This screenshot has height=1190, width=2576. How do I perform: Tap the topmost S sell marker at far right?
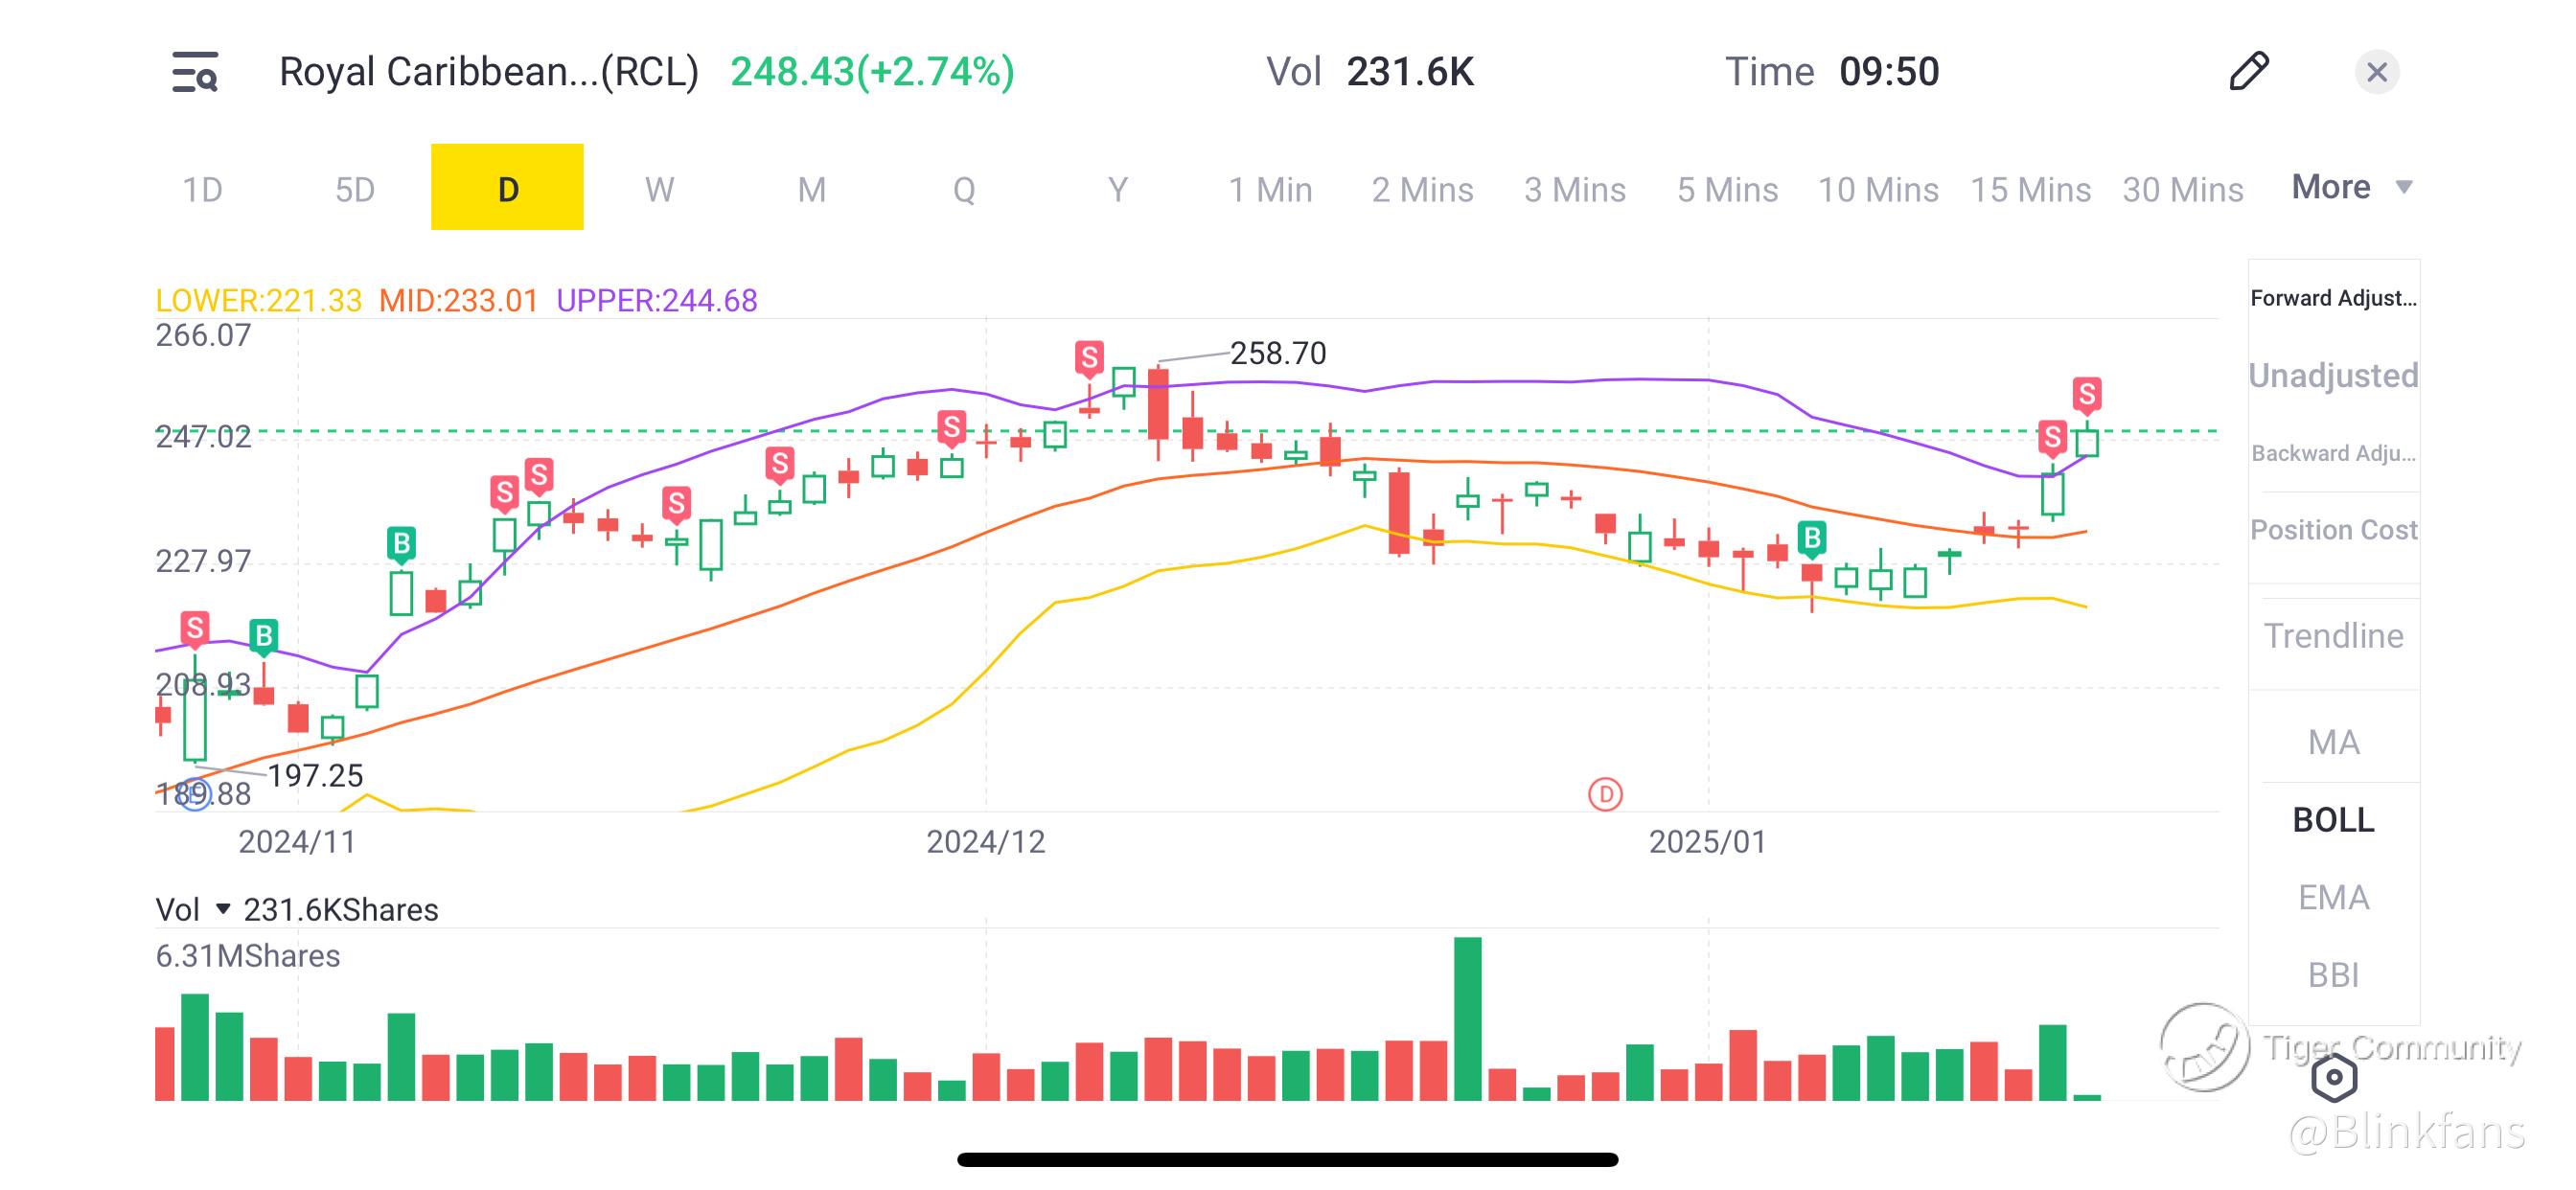(x=2086, y=394)
